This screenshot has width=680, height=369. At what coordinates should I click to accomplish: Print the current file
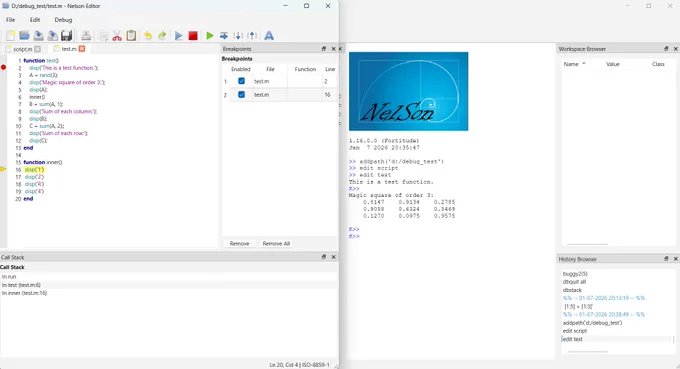[x=86, y=36]
